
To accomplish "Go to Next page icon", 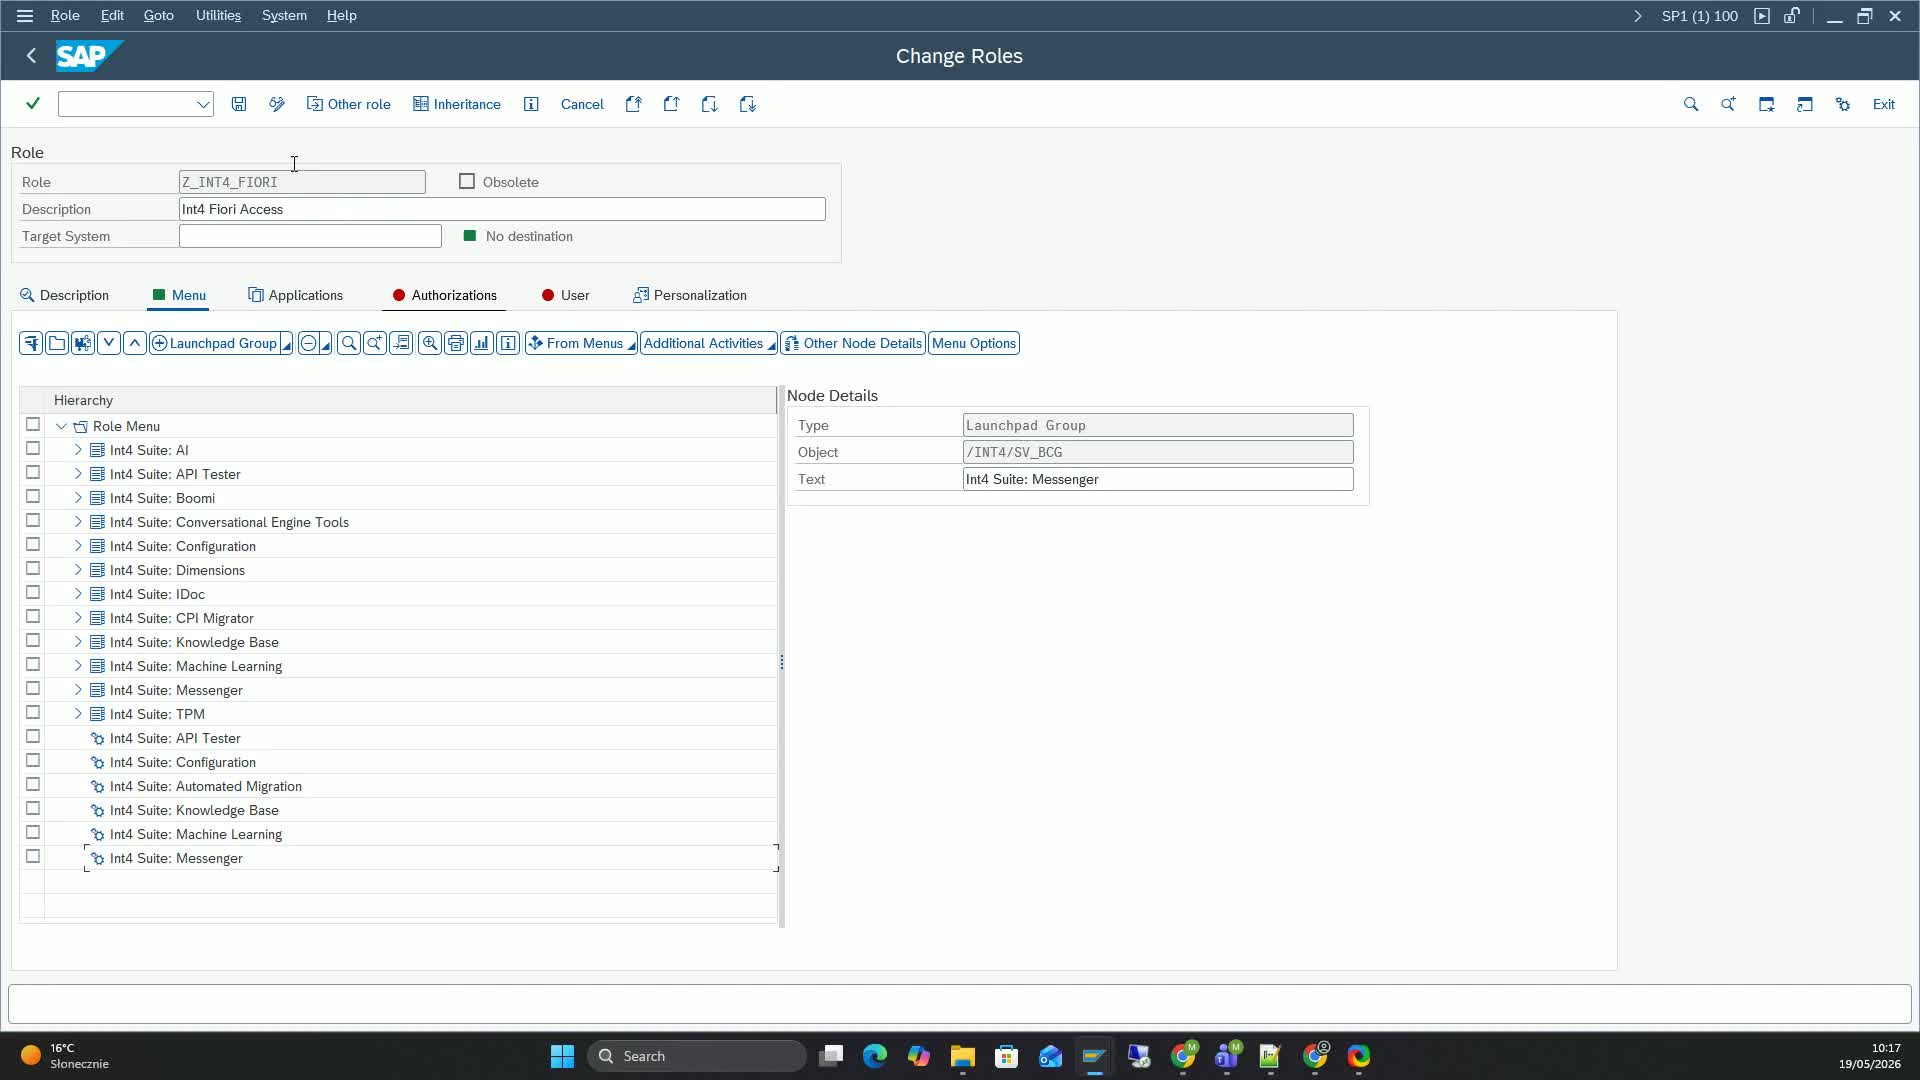I will [709, 104].
